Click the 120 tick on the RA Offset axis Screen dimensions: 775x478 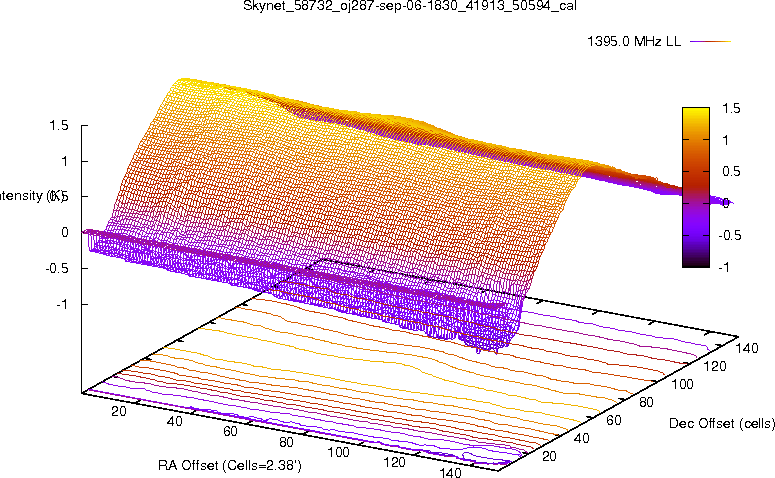pyautogui.click(x=394, y=462)
